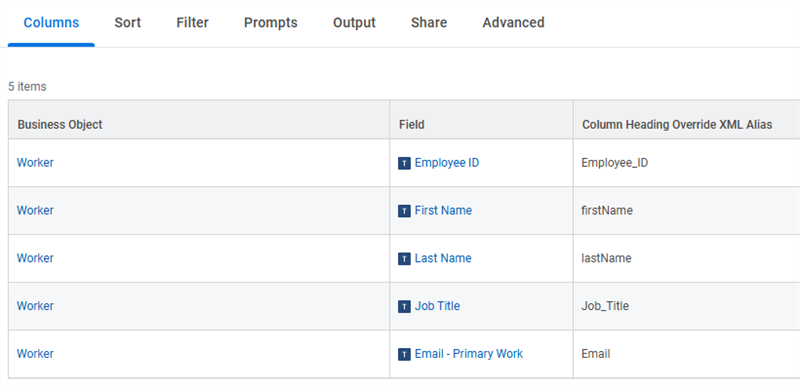The height and width of the screenshot is (390, 800).
Task: Select the firstName alias cell
Action: (x=687, y=210)
